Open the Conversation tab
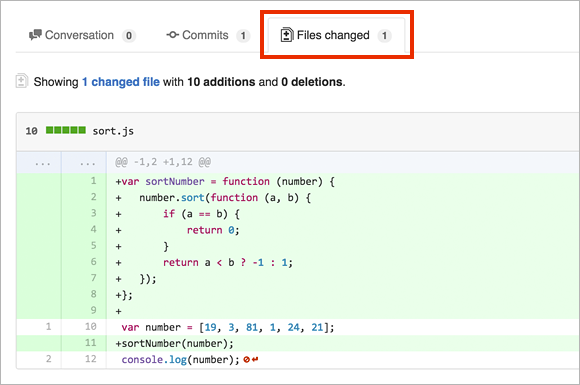 tap(82, 36)
